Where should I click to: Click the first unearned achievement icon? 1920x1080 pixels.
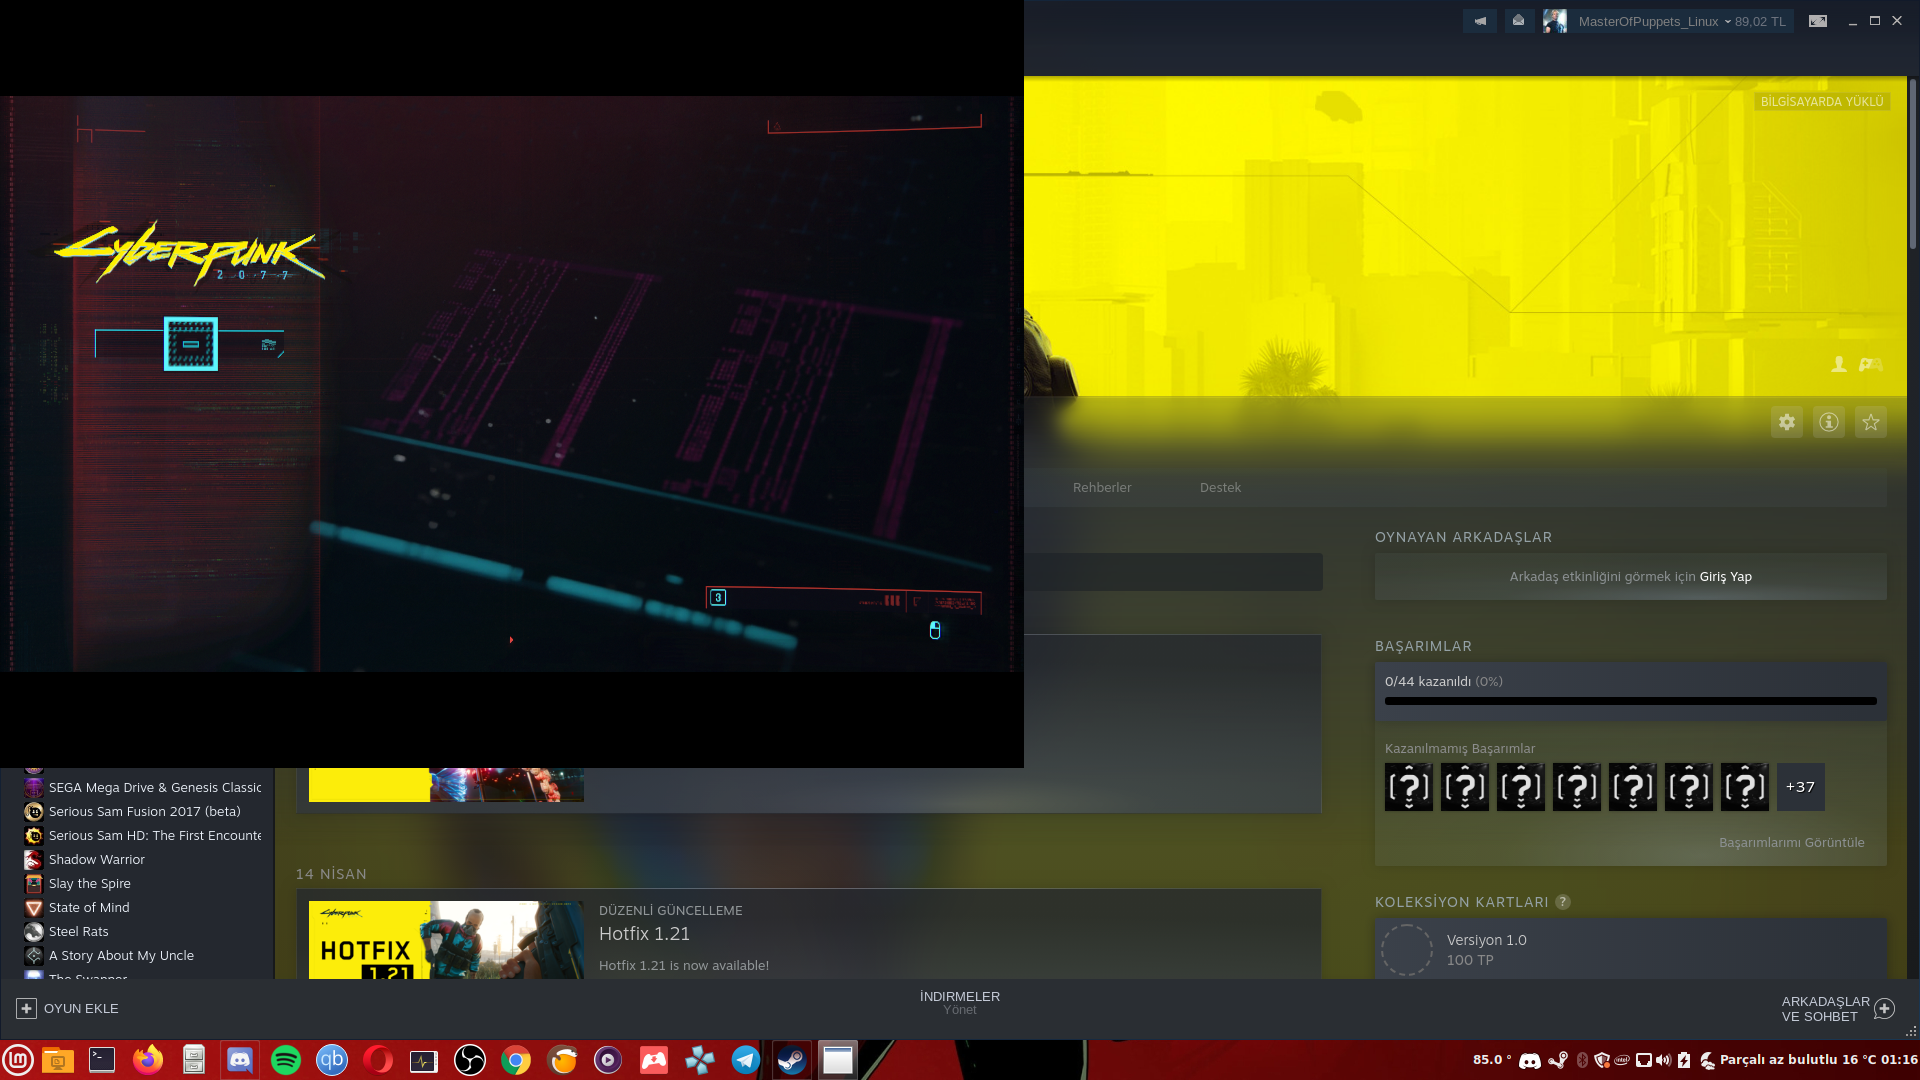(1409, 787)
